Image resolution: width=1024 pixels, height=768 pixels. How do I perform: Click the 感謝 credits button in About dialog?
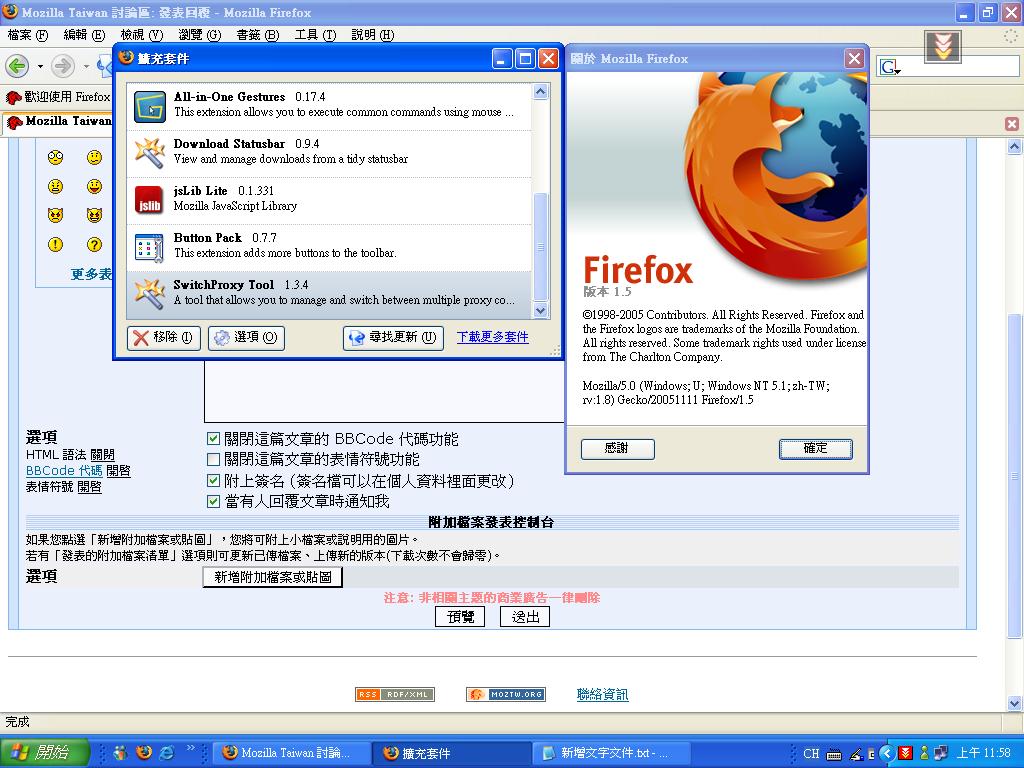point(617,449)
